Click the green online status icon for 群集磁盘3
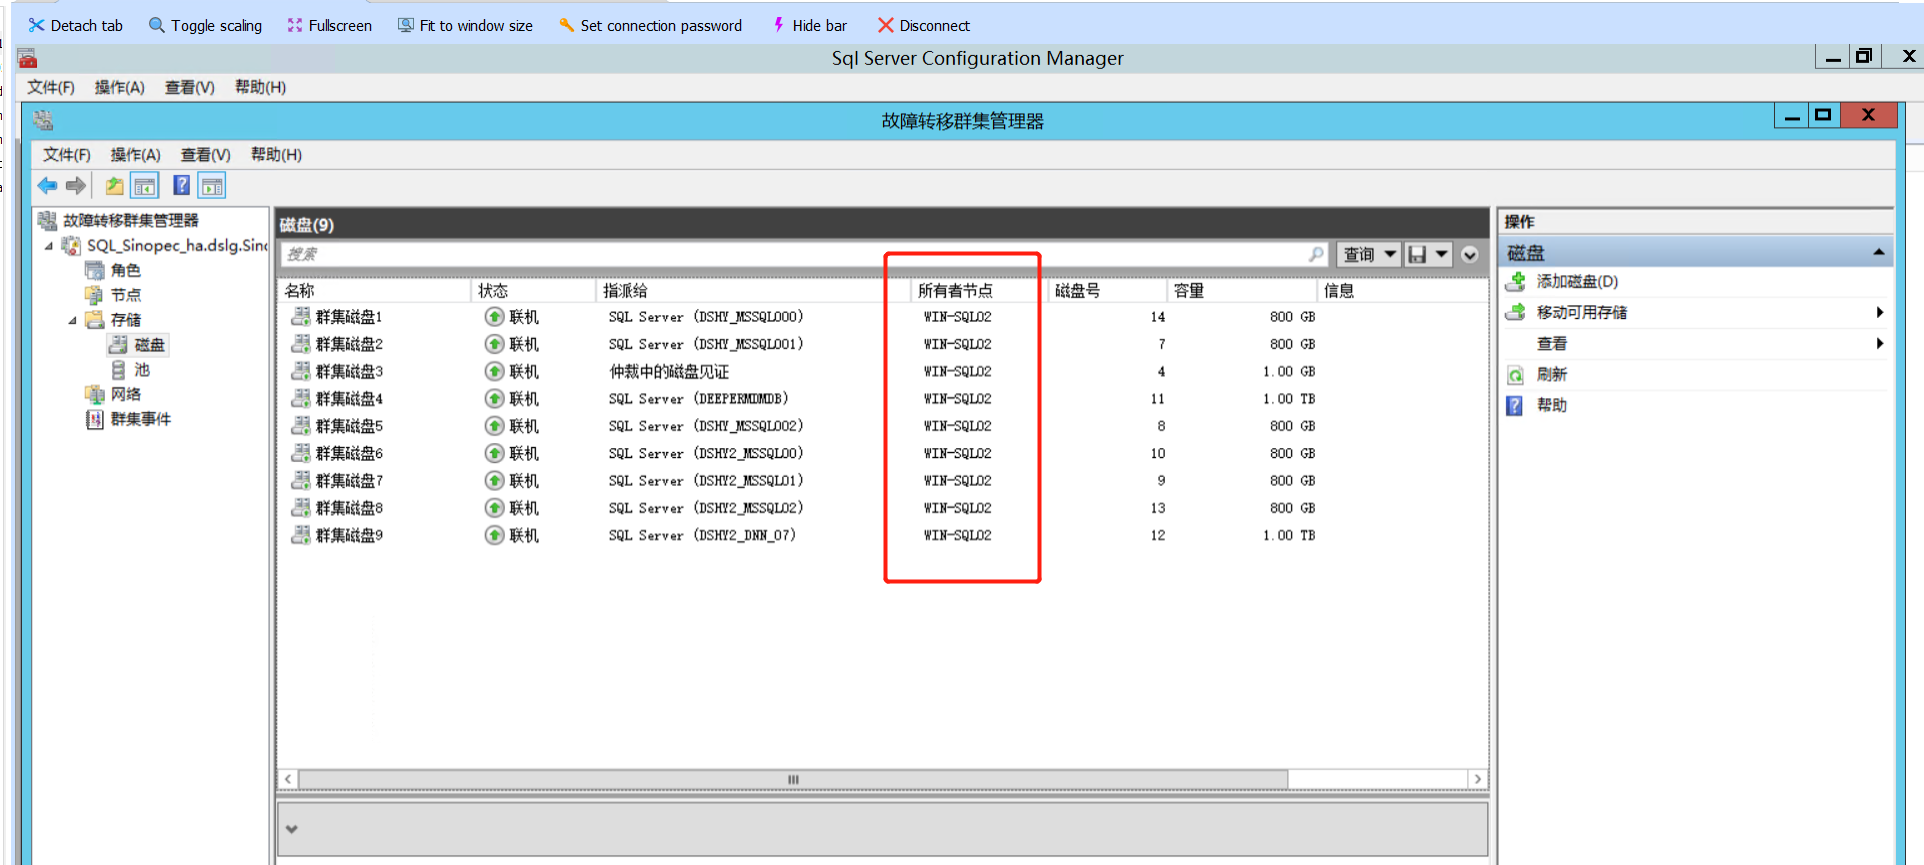Screen dimensions: 1924x865 click(494, 371)
